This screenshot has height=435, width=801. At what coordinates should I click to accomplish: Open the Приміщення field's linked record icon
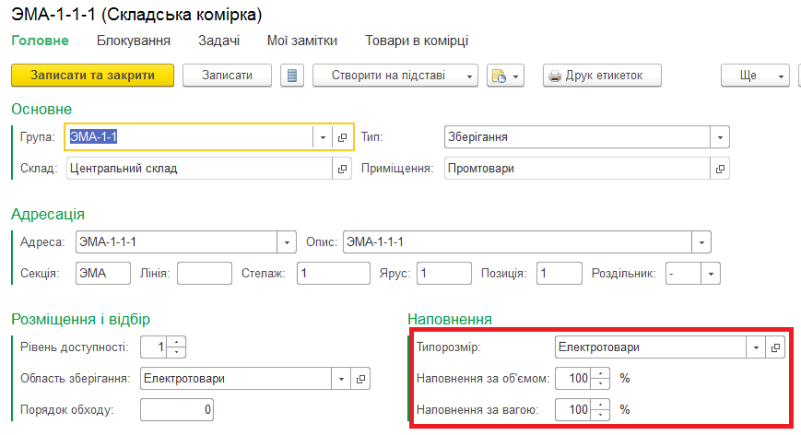tap(720, 168)
